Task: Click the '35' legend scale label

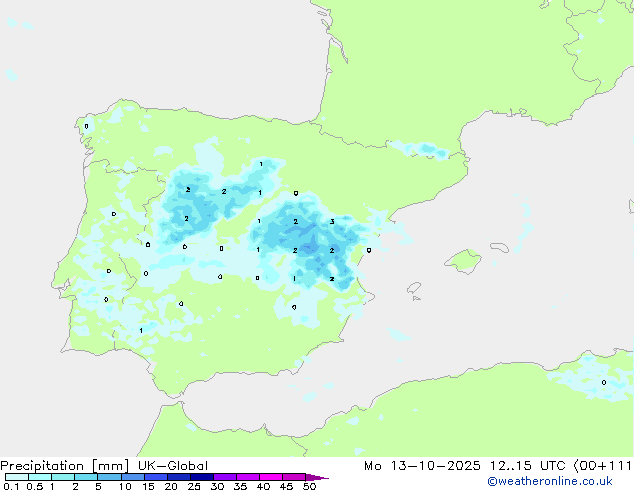Action: tap(240, 486)
